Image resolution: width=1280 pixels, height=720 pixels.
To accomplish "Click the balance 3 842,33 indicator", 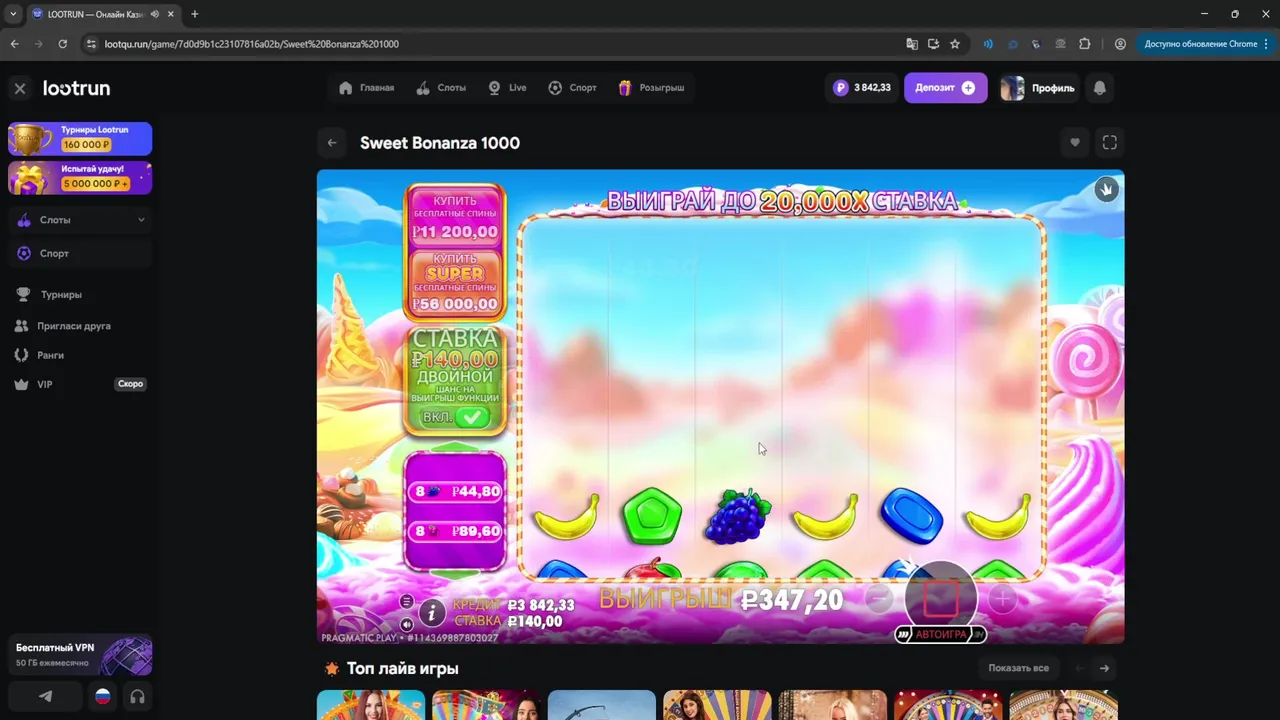I will point(861,88).
